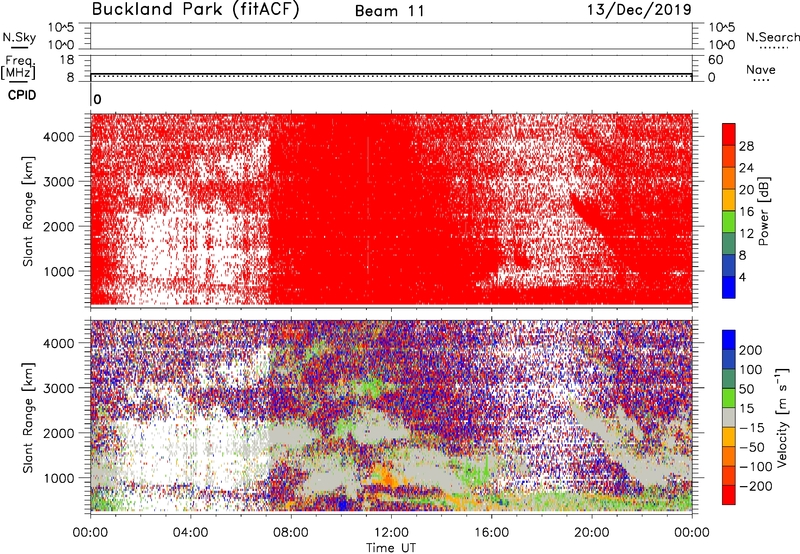Click the blue bottom segment of power colorbar
The height and width of the screenshot is (554, 800).
click(729, 288)
